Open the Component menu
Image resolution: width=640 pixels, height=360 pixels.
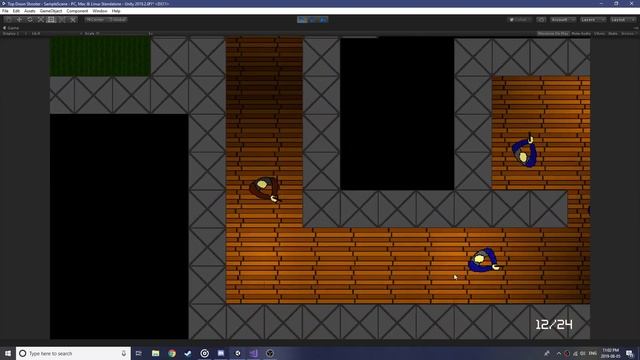coord(77,11)
